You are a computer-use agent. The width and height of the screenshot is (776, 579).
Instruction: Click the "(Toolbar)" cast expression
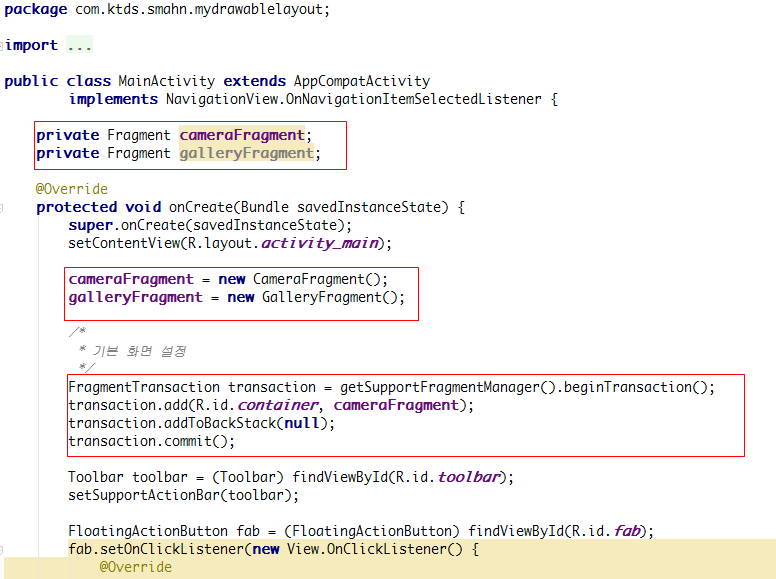coord(248,477)
